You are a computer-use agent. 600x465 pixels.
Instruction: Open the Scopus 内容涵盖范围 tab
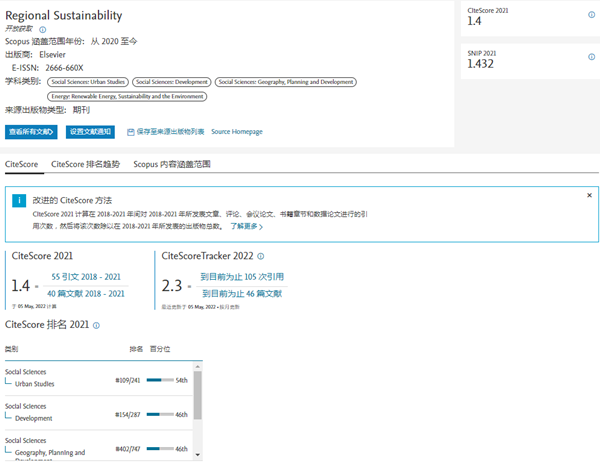pos(172,164)
